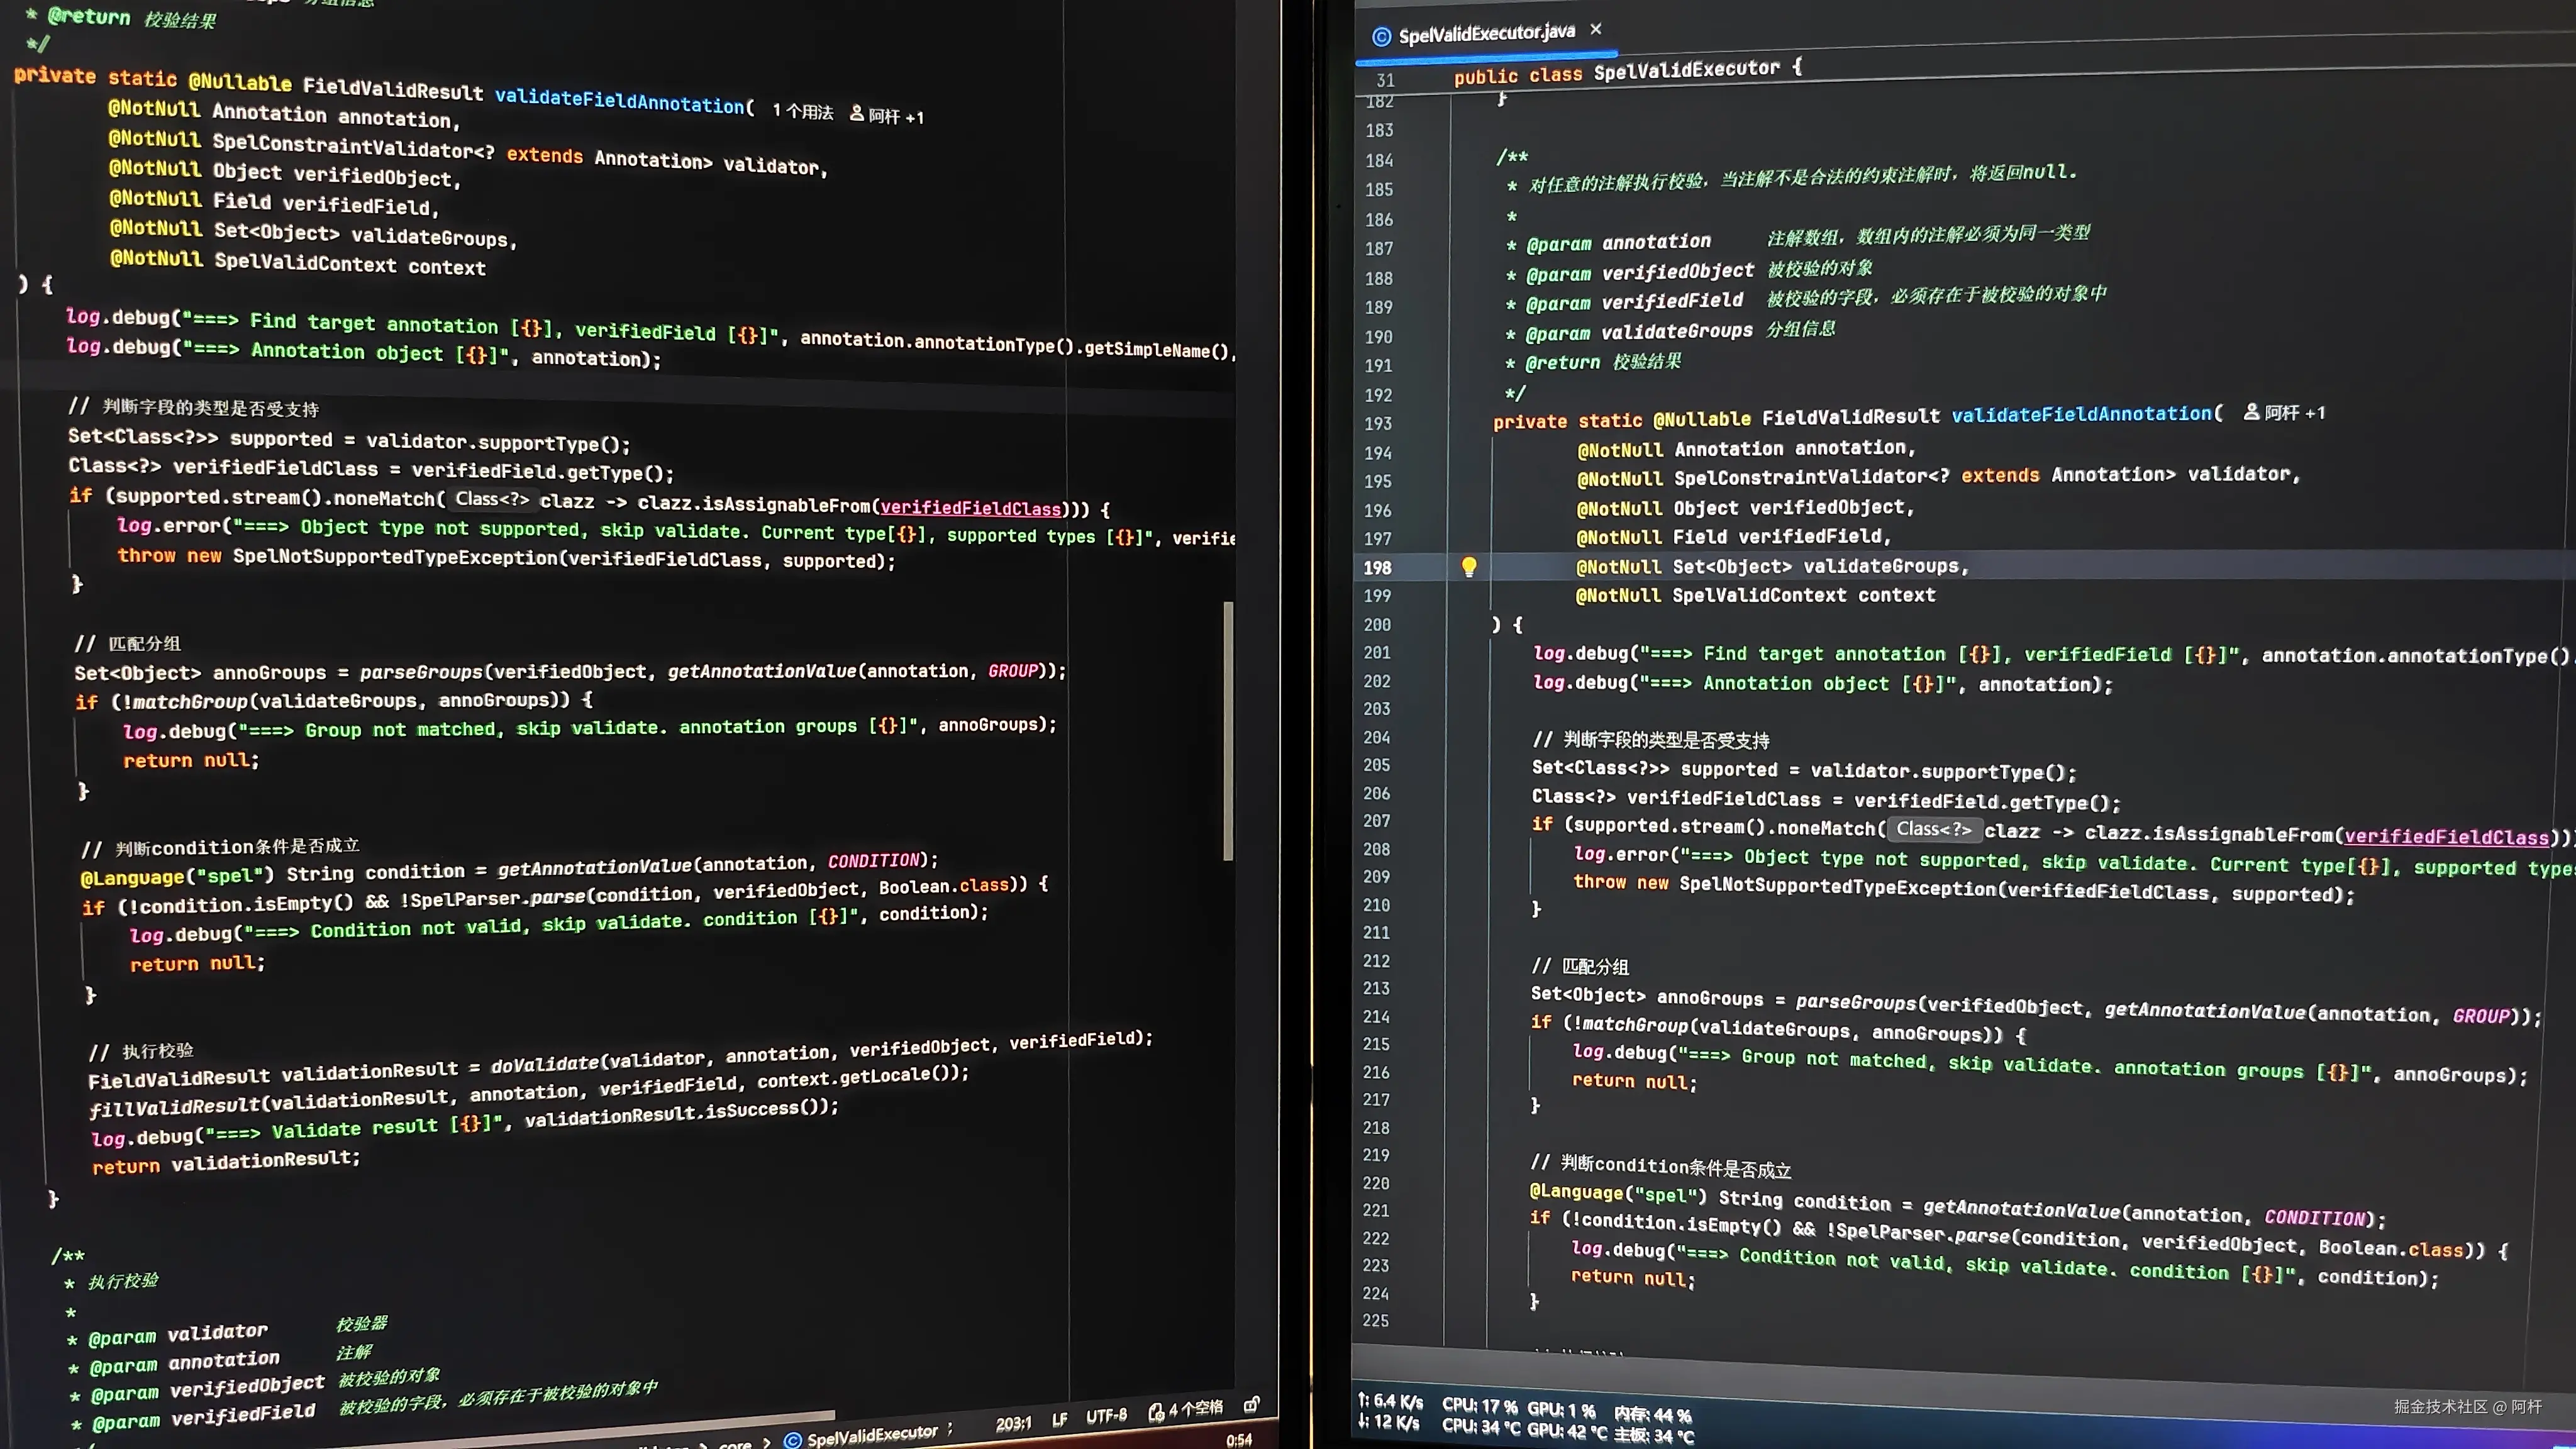Click the light bulb intention icon on line 198
The width and height of the screenshot is (2576, 1449).
click(1468, 567)
